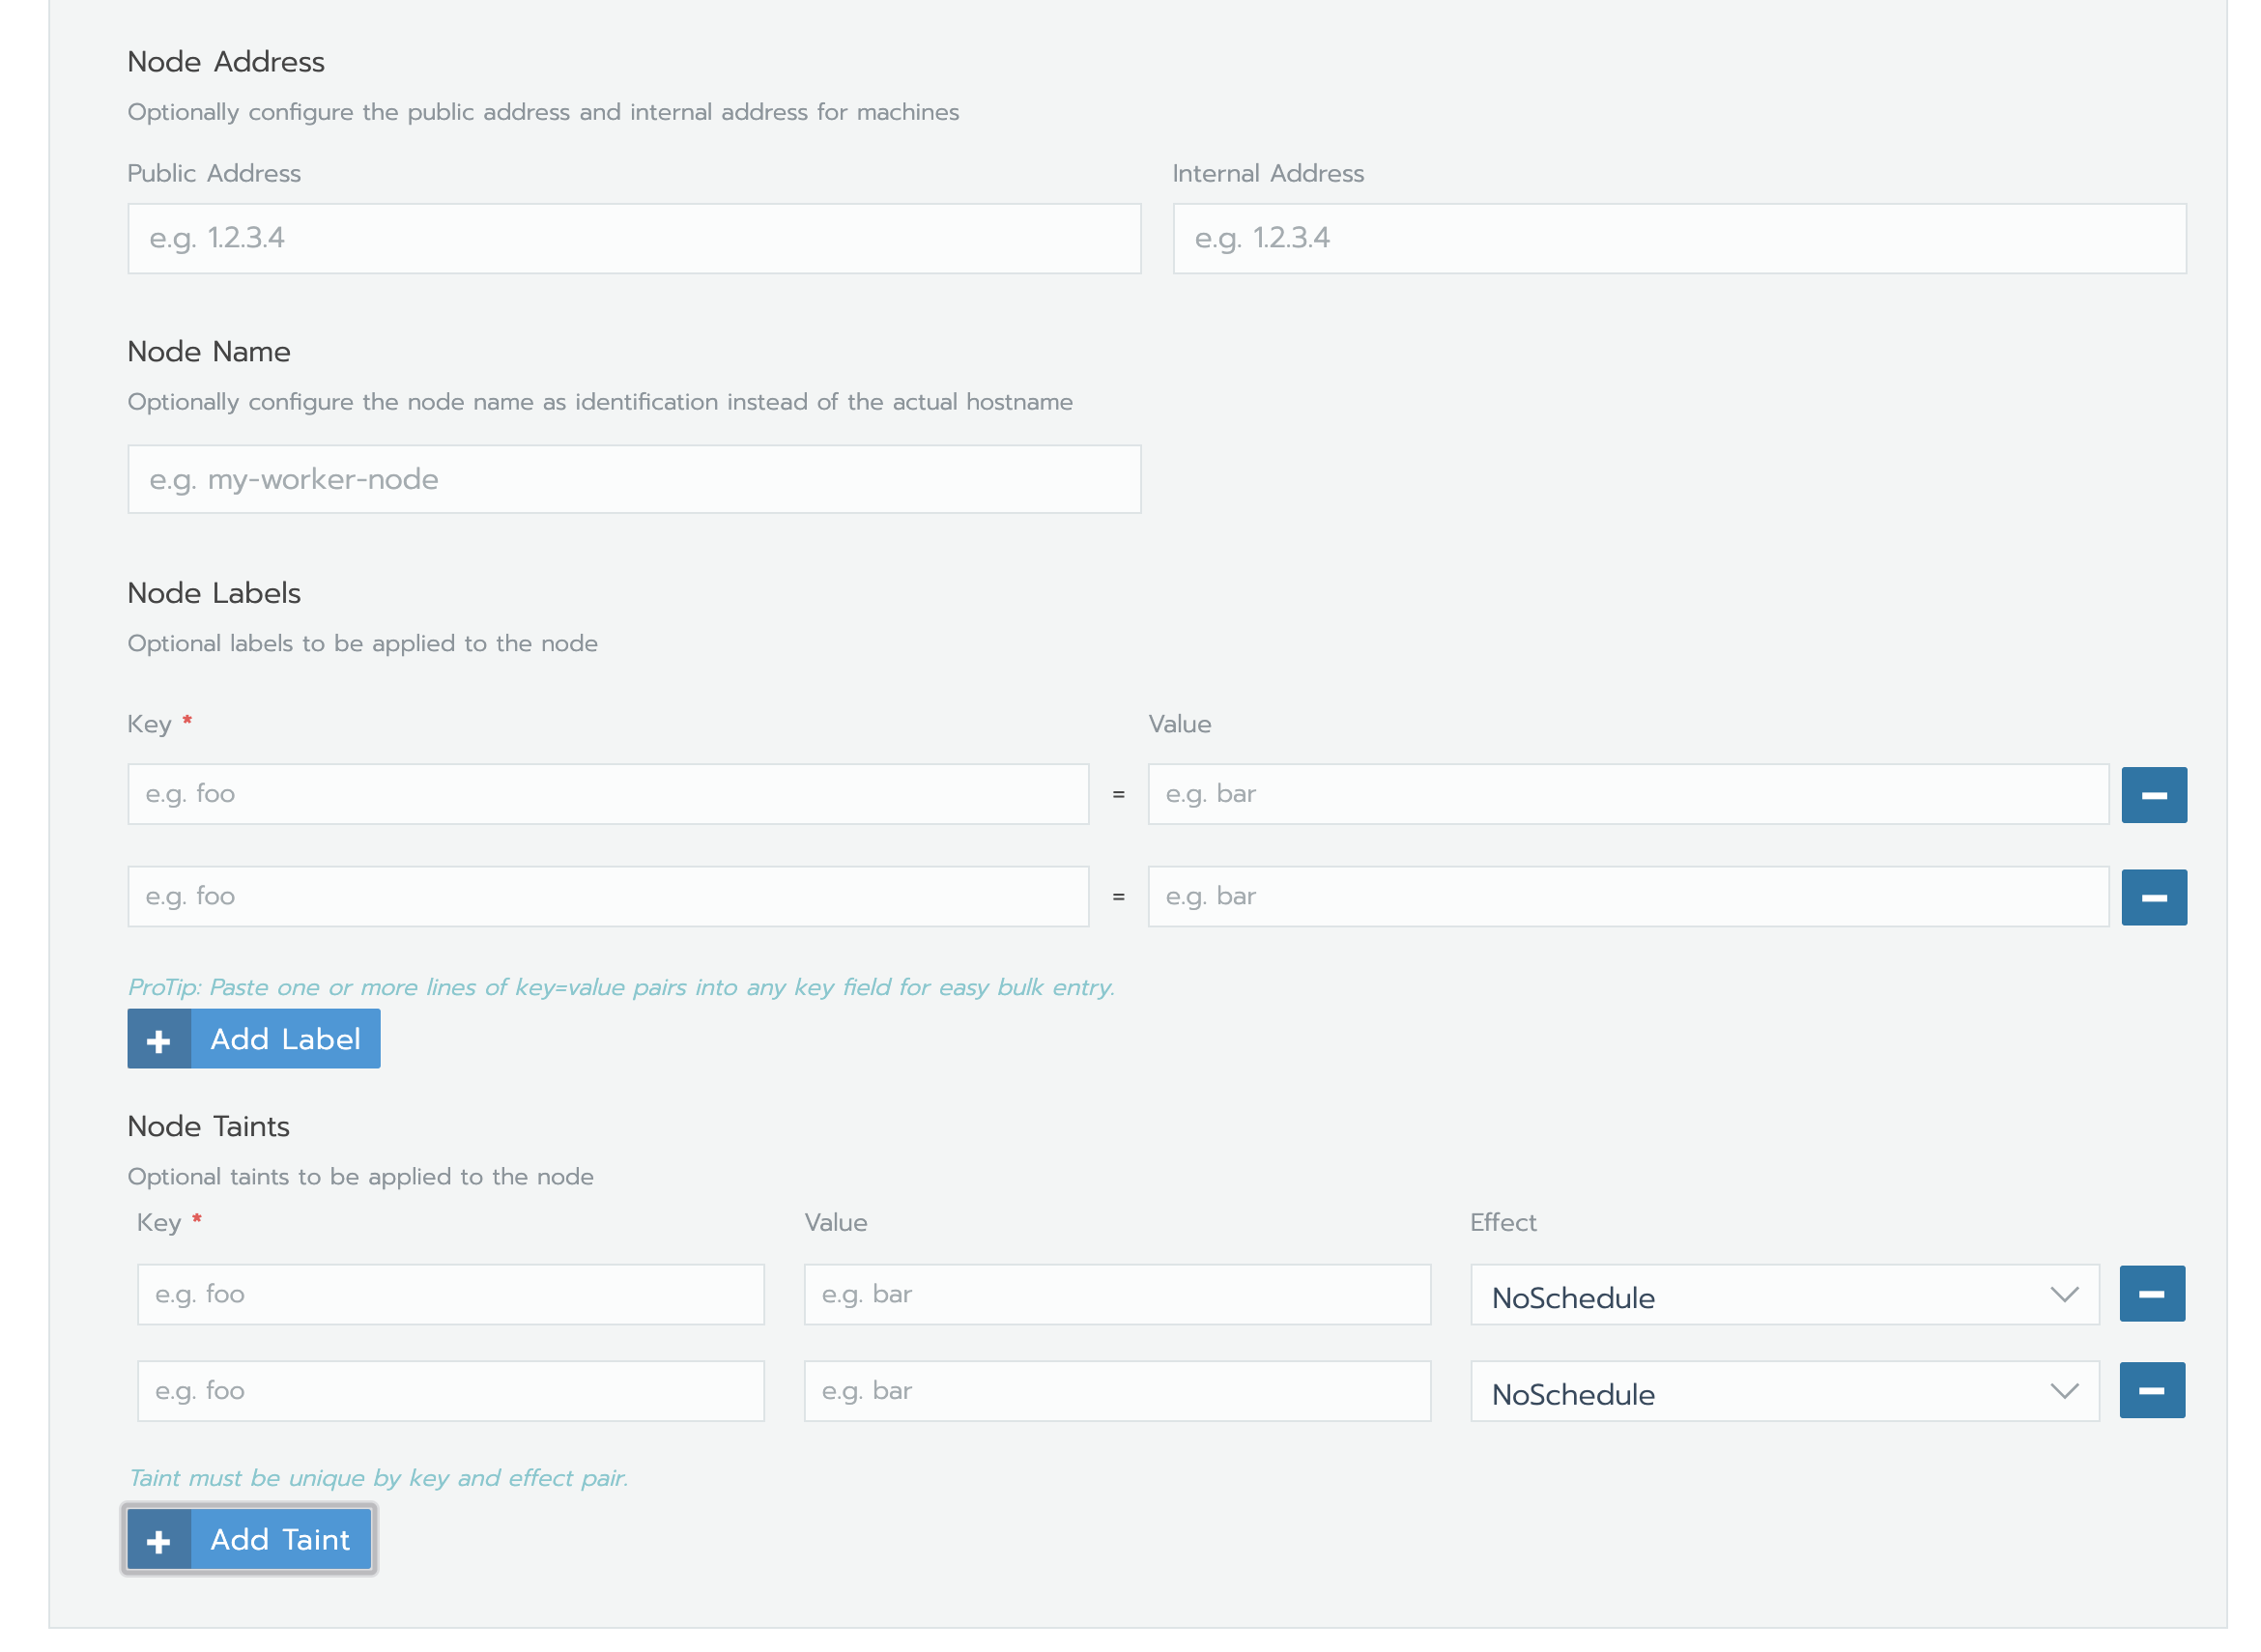Click the first taint Value field

1116,1294
